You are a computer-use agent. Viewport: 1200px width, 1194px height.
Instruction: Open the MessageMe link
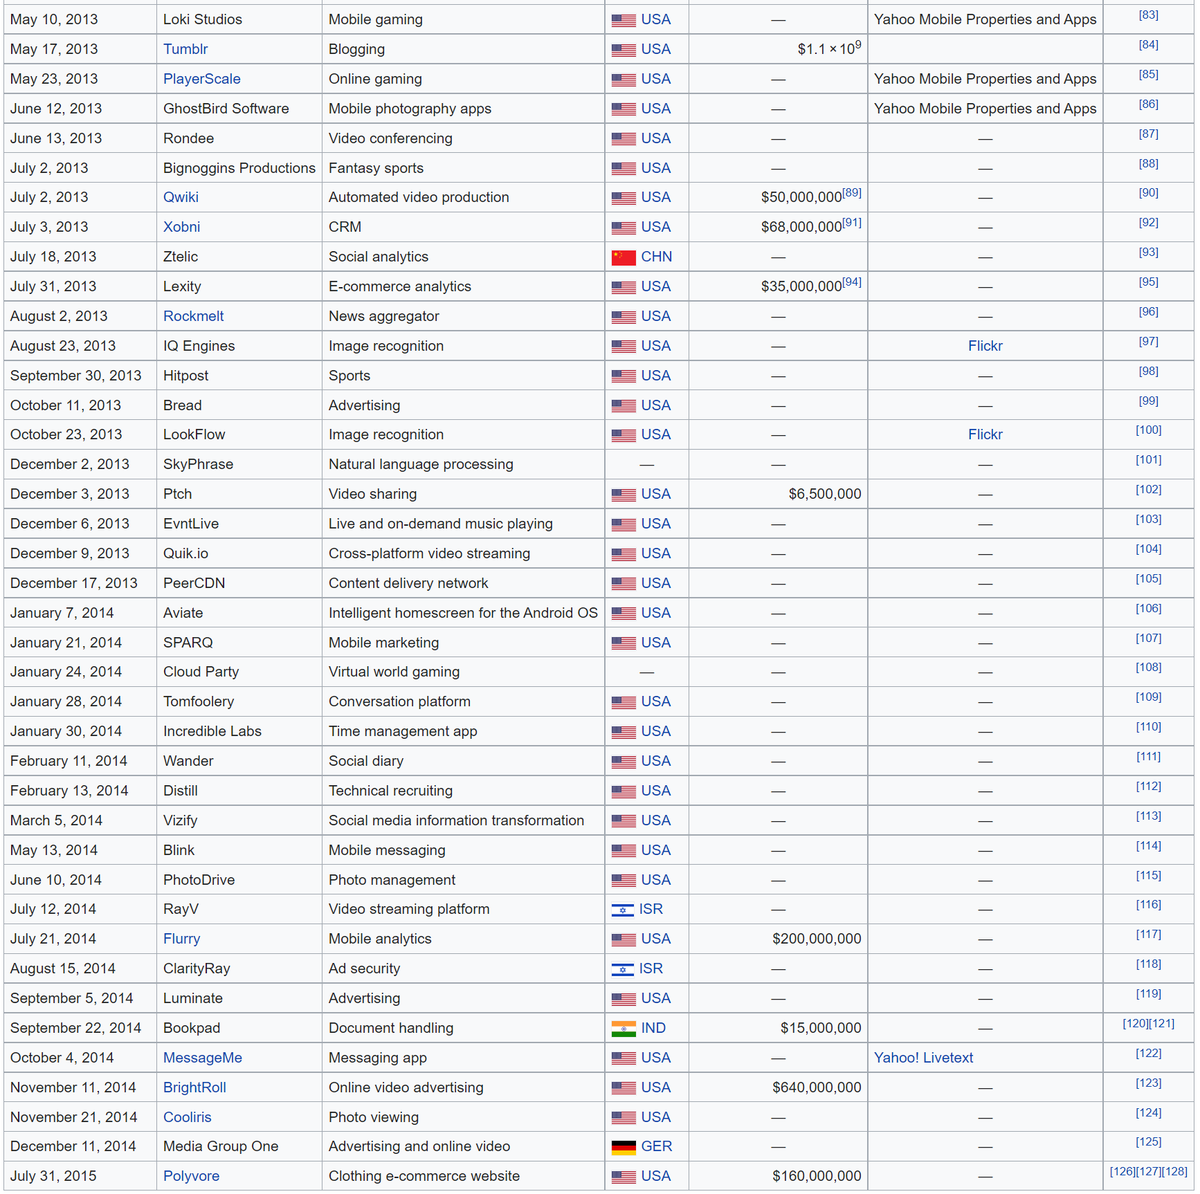[203, 1058]
